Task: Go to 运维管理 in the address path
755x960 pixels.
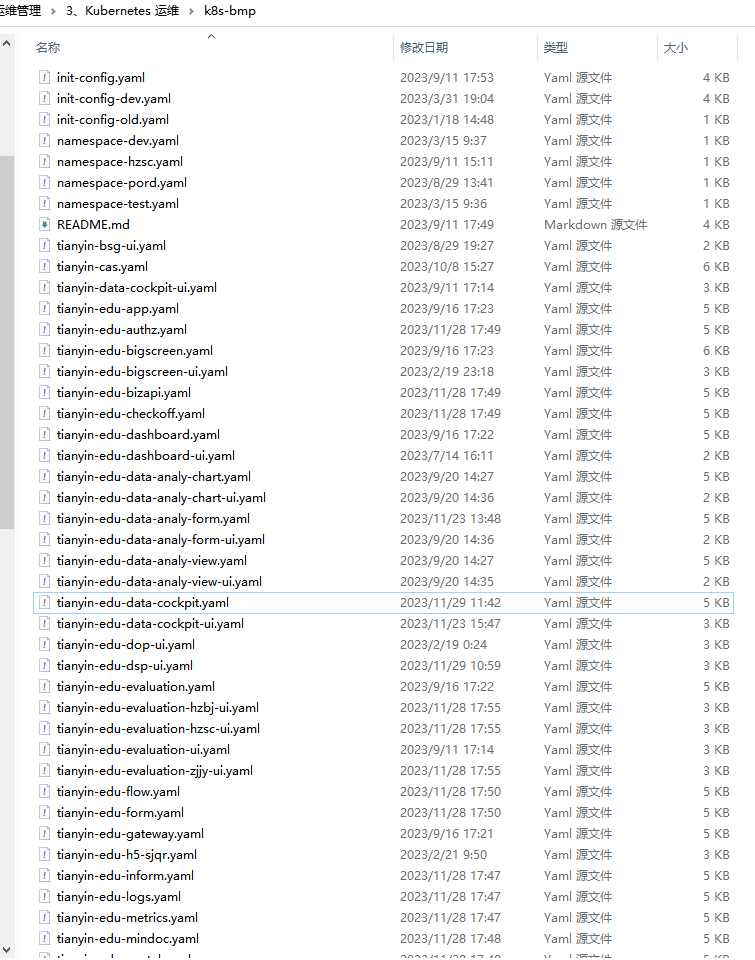Action: tap(24, 11)
